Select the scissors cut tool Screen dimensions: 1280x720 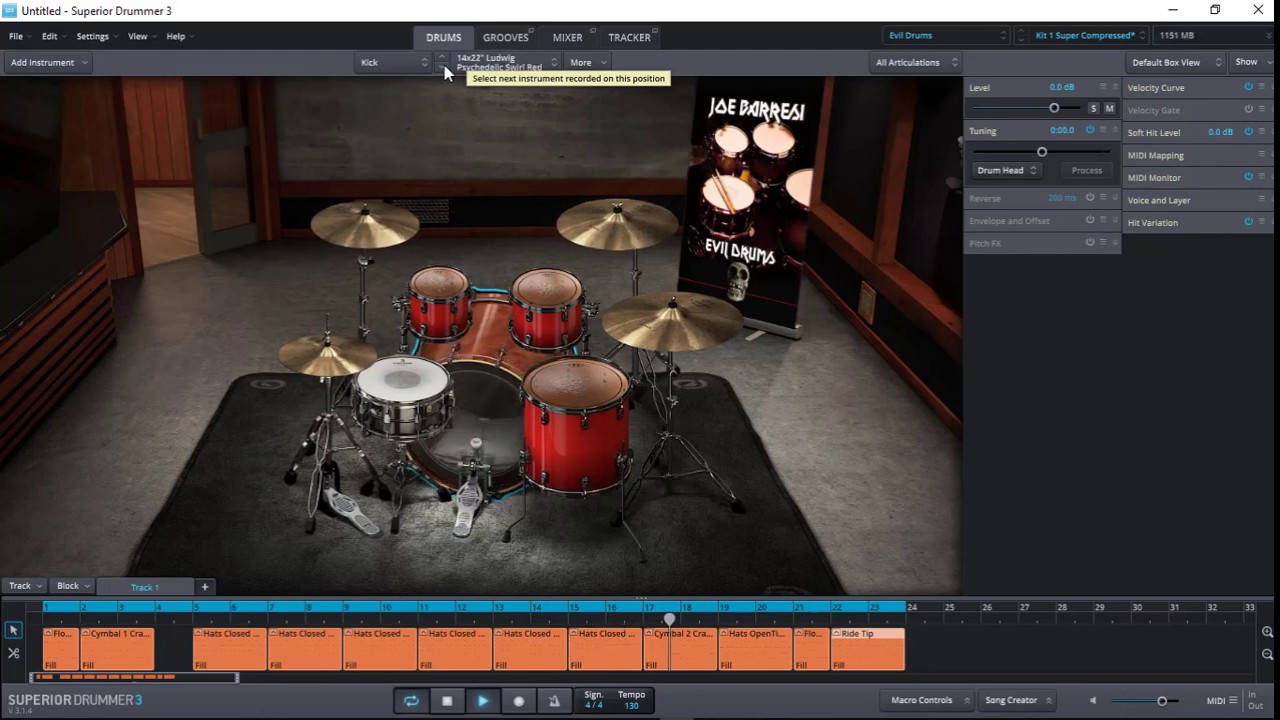(x=13, y=653)
